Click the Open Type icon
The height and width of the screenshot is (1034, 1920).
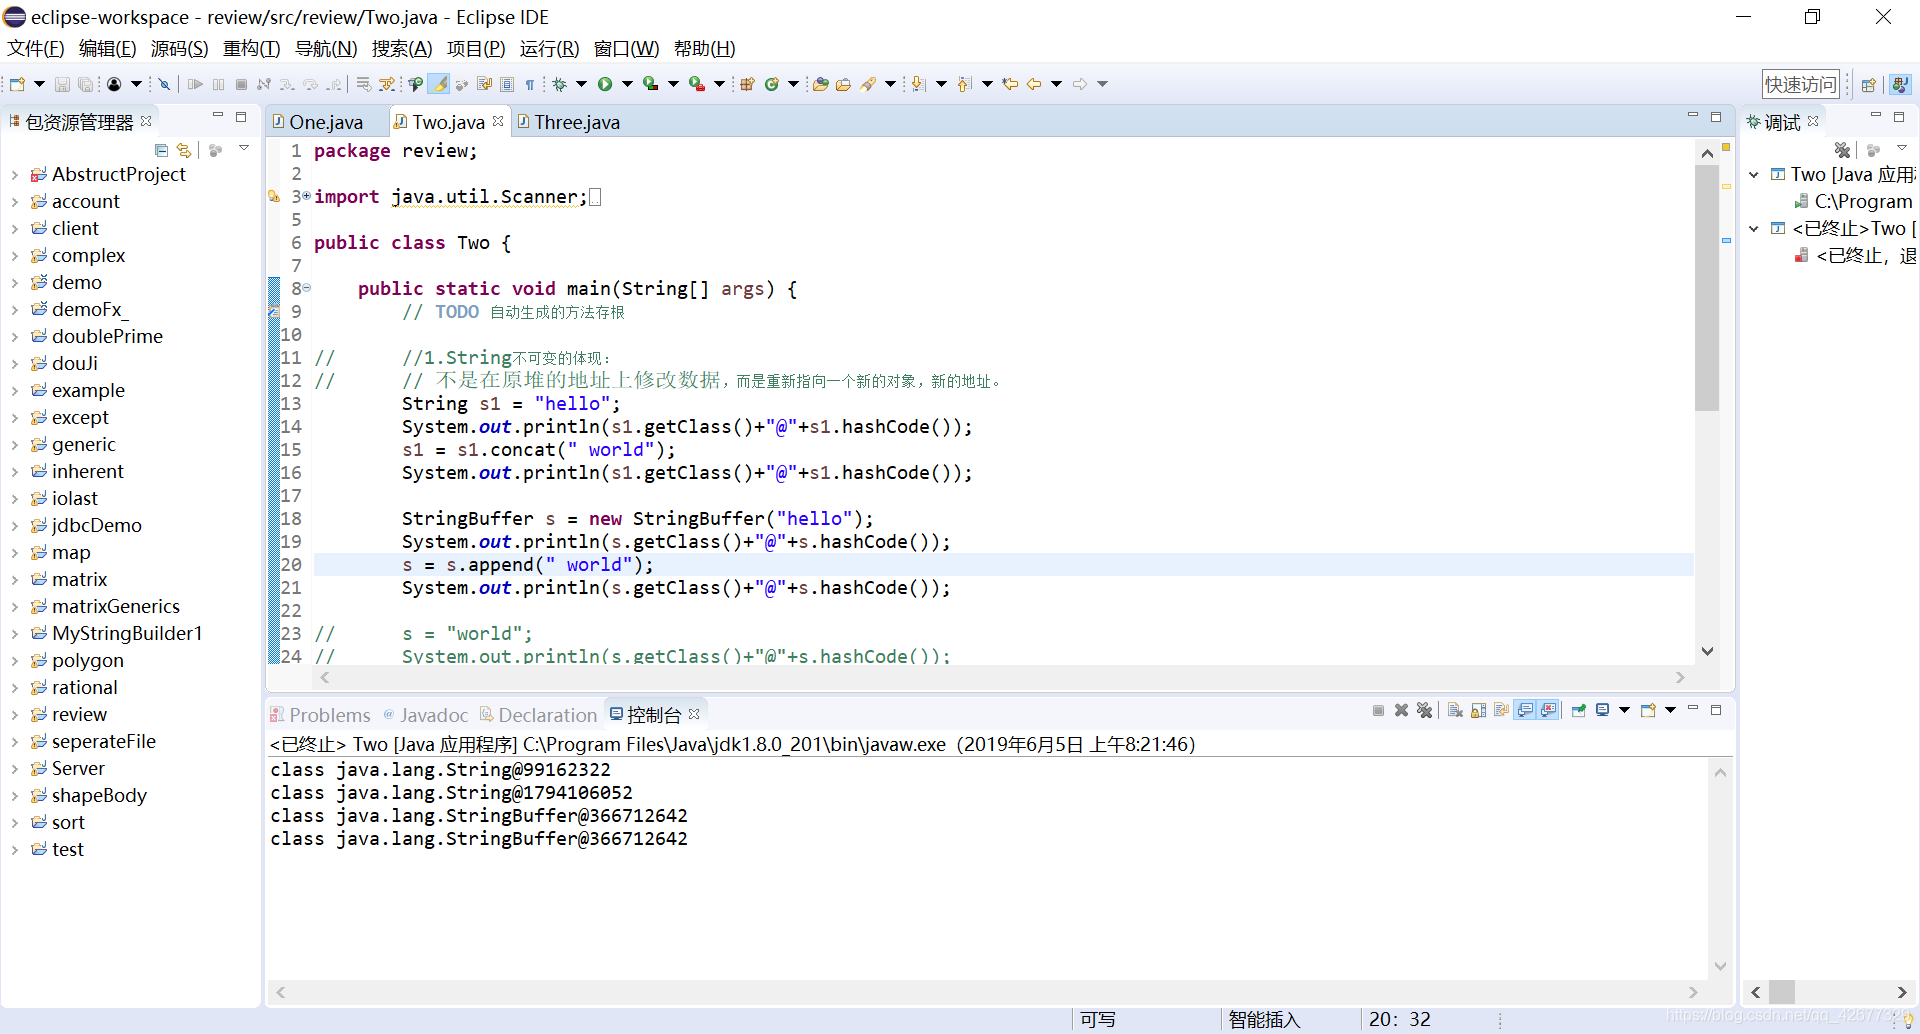[x=821, y=84]
